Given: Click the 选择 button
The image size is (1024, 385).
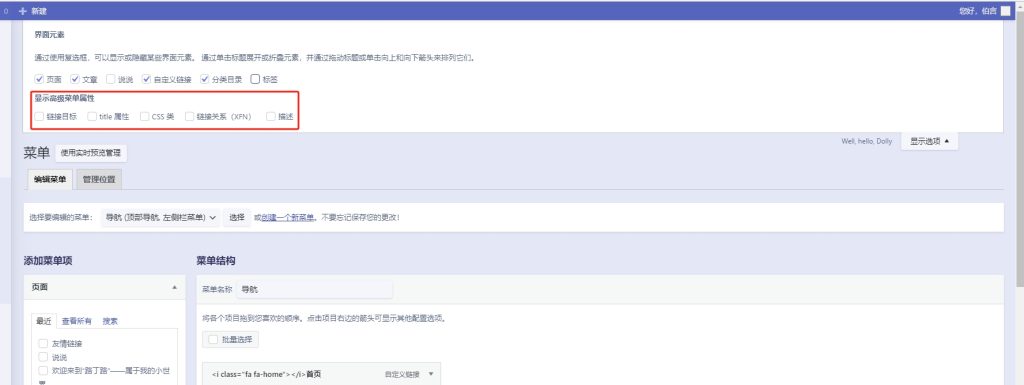Looking at the screenshot, I should click(x=237, y=217).
